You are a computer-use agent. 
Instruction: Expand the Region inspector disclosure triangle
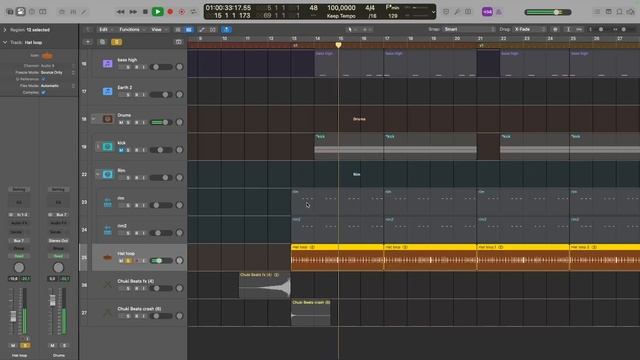[x=5, y=30]
